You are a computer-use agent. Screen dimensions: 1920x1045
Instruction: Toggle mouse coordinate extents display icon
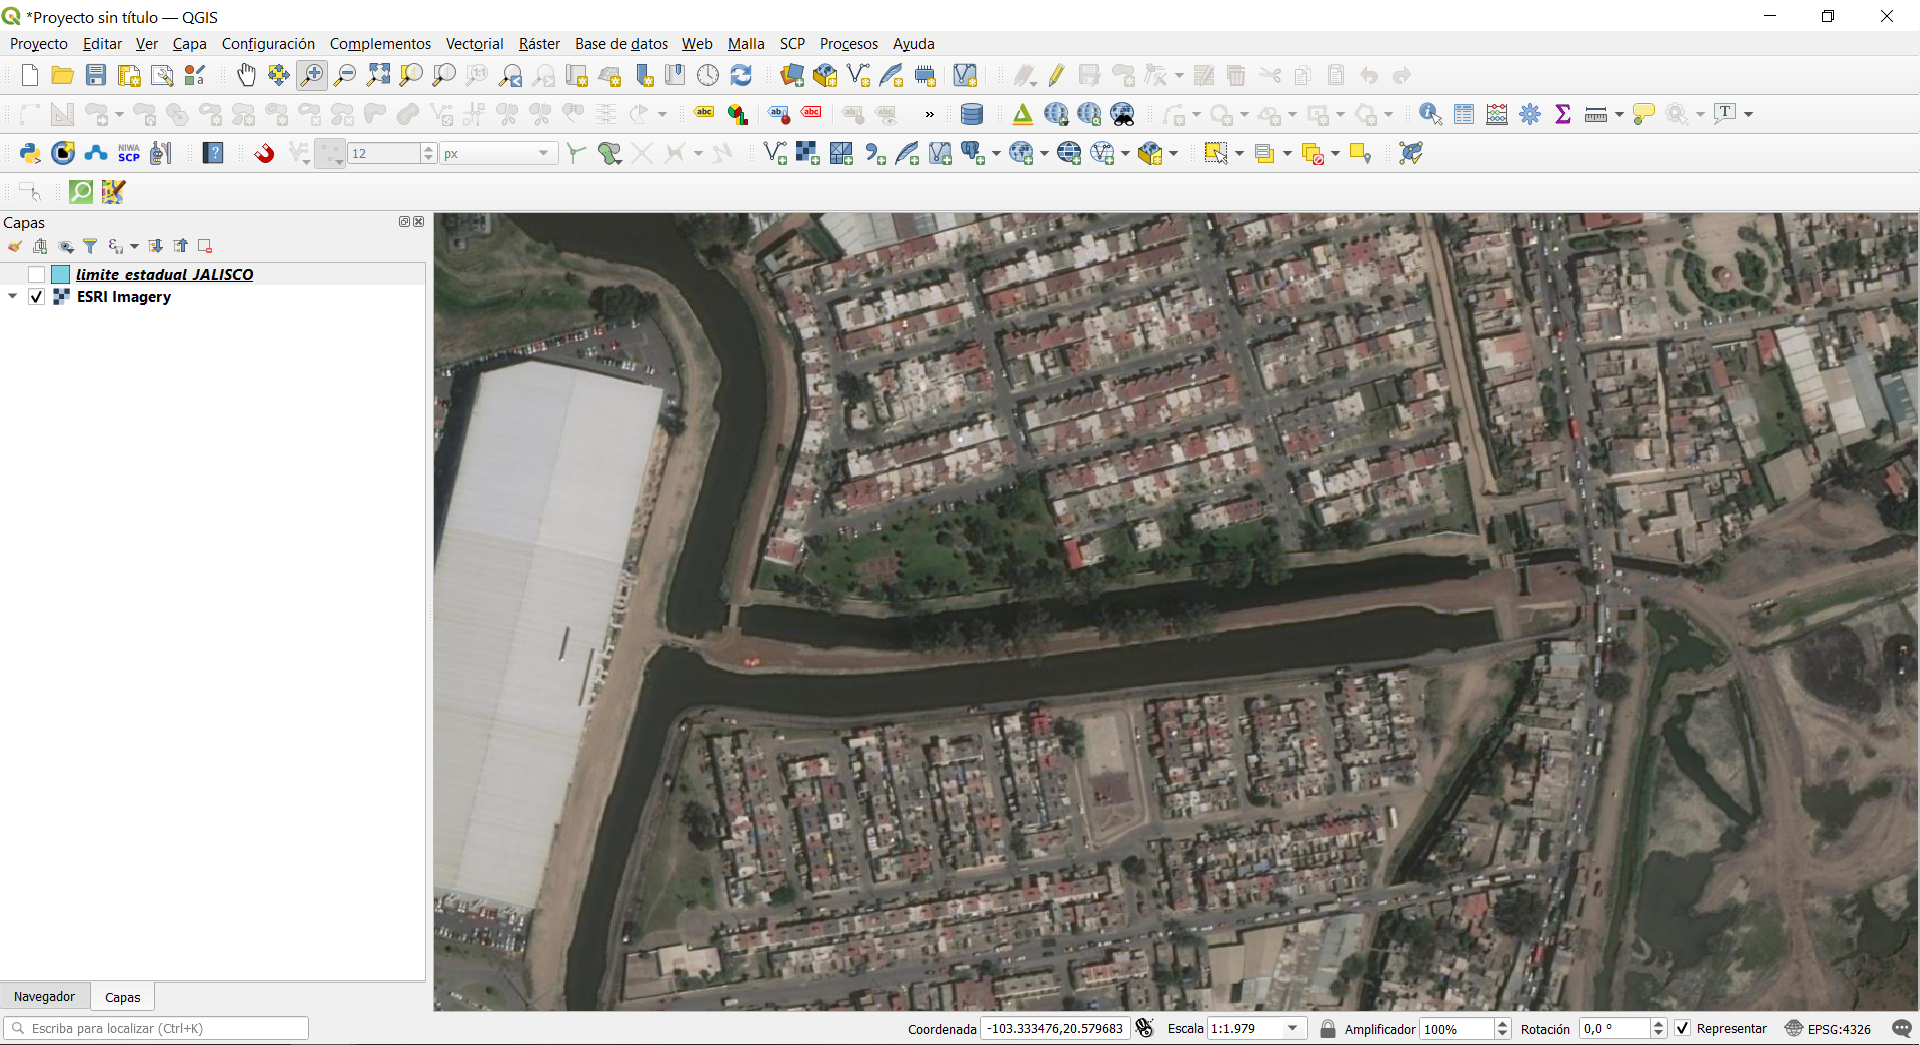pyautogui.click(x=1145, y=1028)
